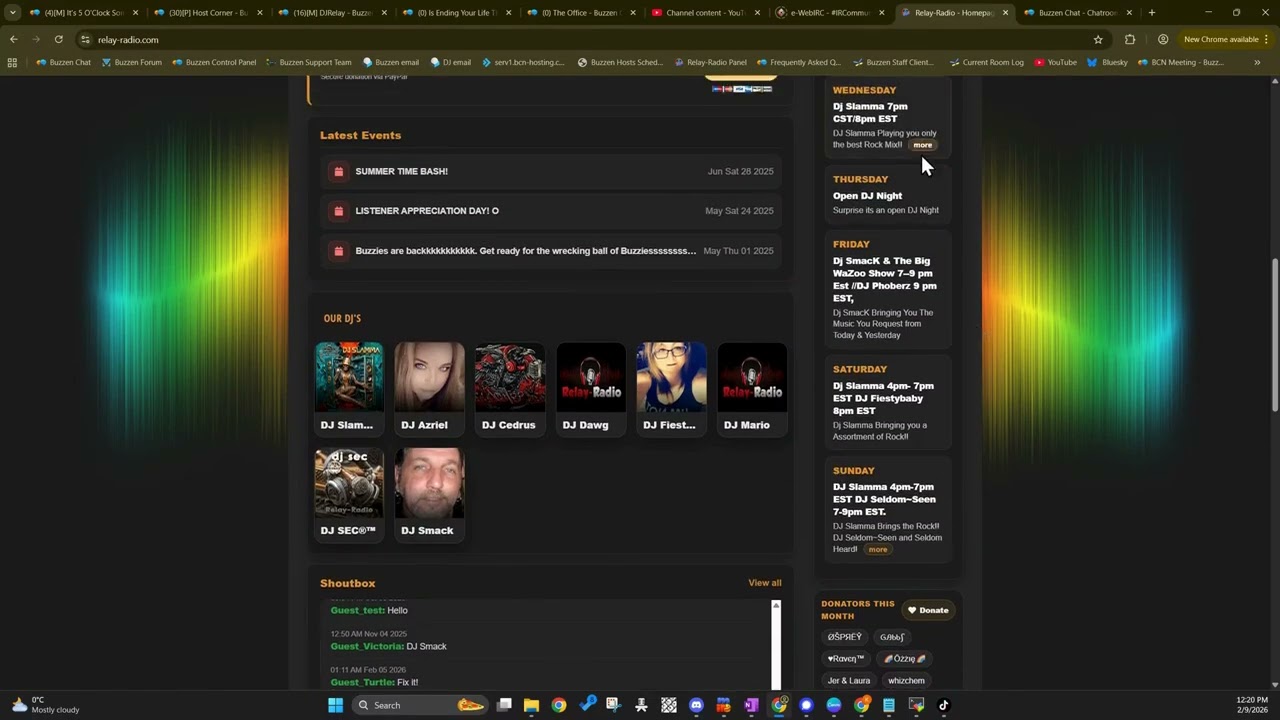This screenshot has width=1280, height=720.
Task: Open File Explorer from the taskbar
Action: (x=531, y=705)
